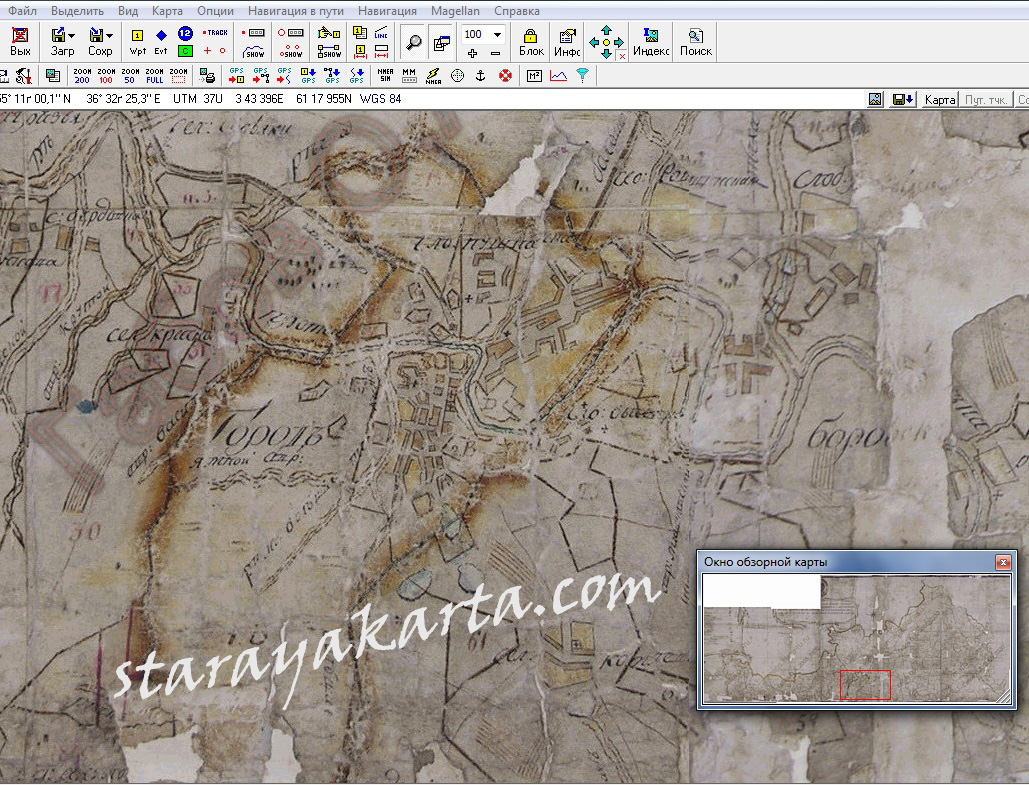This screenshot has height=785, width=1029.
Task: Open the Вид menu
Action: (x=128, y=11)
